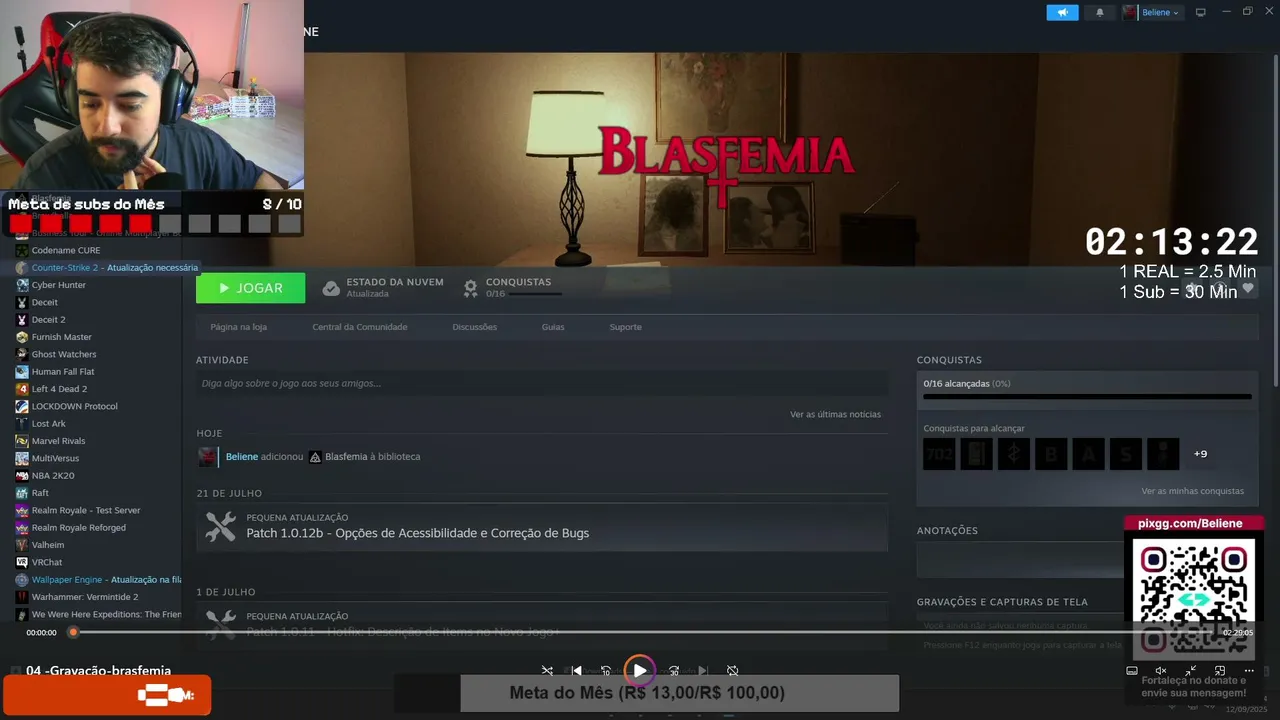
Task: Click the Left 4 Dead 2 game icon
Action: click(x=22, y=389)
